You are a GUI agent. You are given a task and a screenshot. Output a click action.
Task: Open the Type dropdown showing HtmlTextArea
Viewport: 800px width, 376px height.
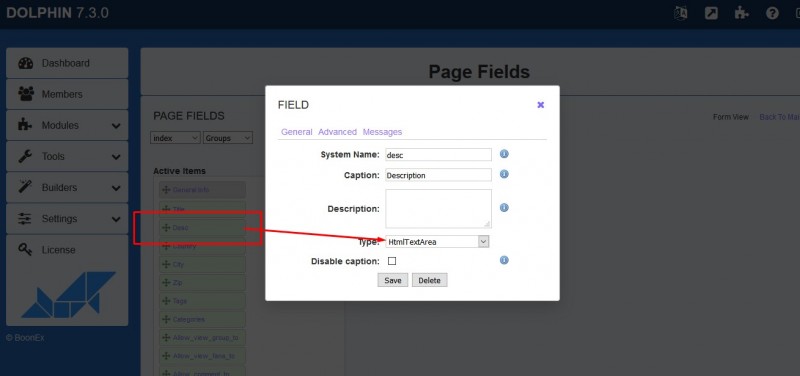click(x=437, y=242)
